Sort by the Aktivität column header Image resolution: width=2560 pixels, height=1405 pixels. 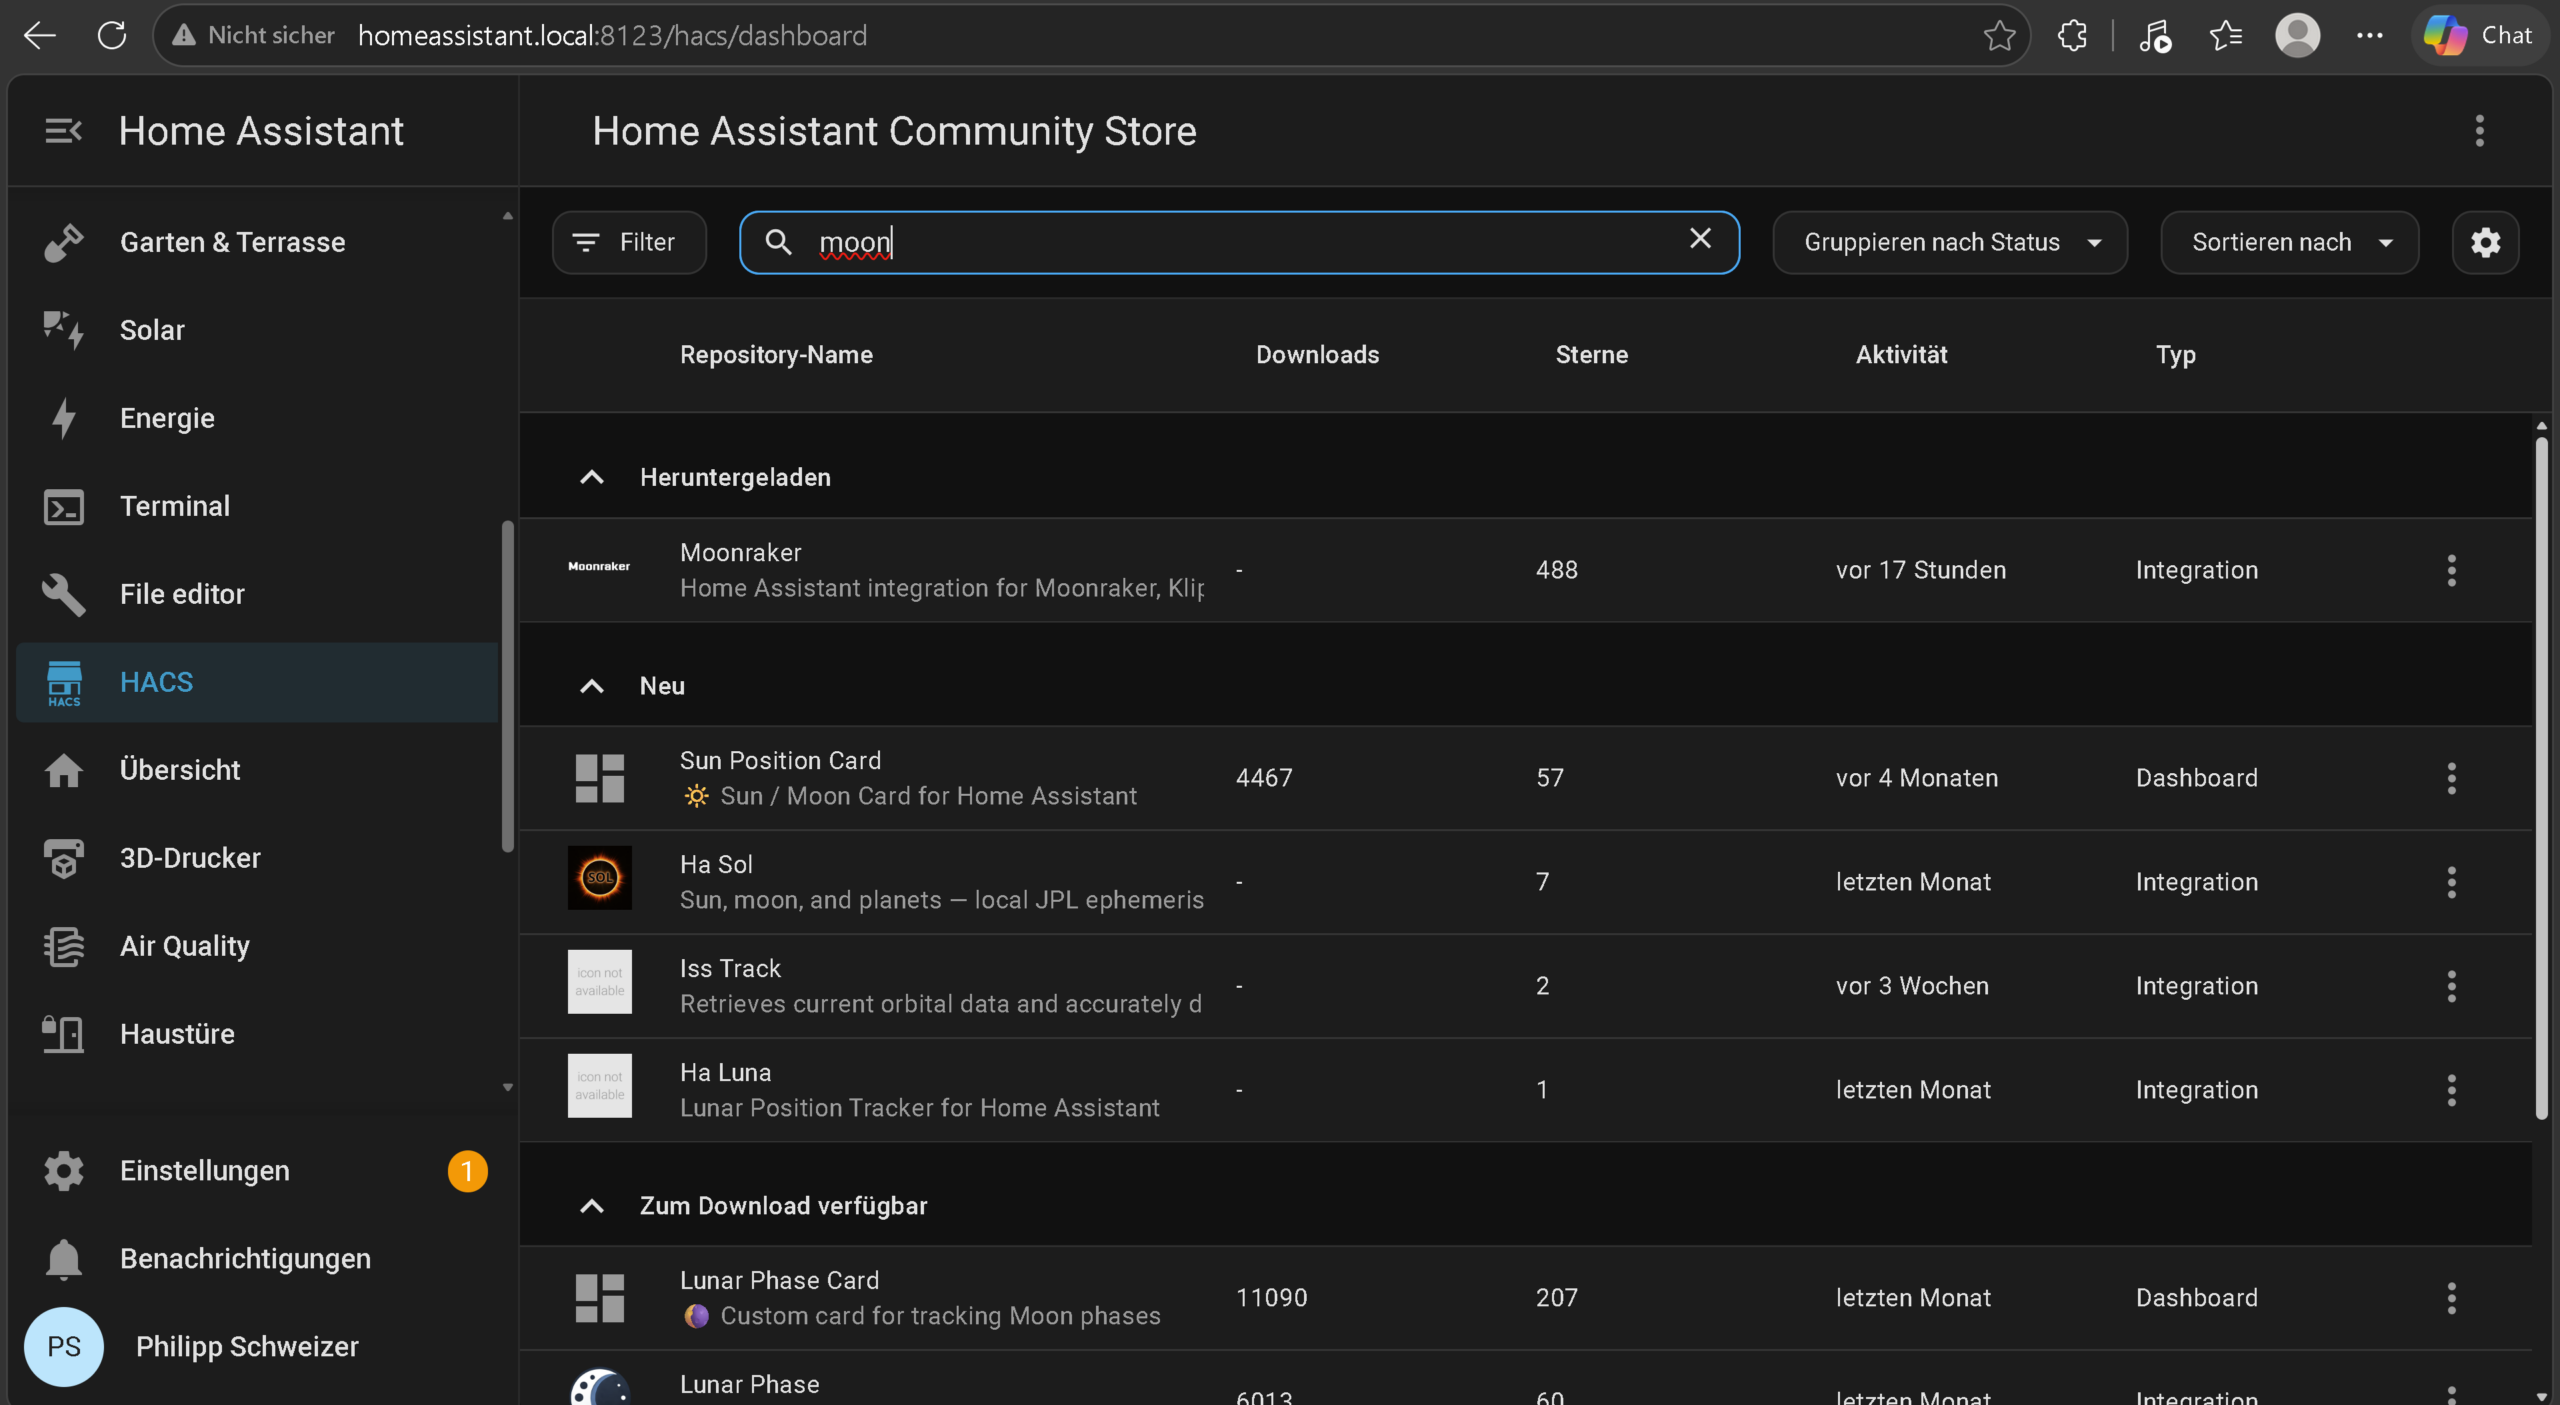click(1902, 355)
